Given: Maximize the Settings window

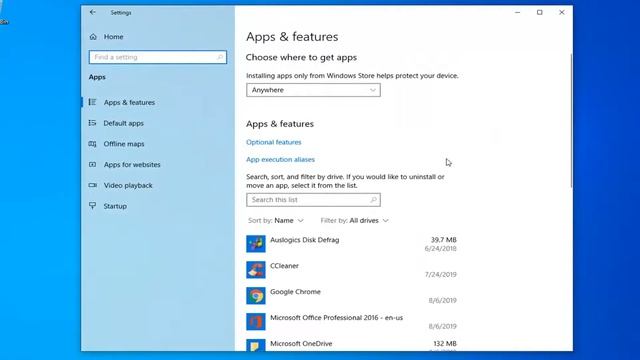Looking at the screenshot, I should point(540,12).
